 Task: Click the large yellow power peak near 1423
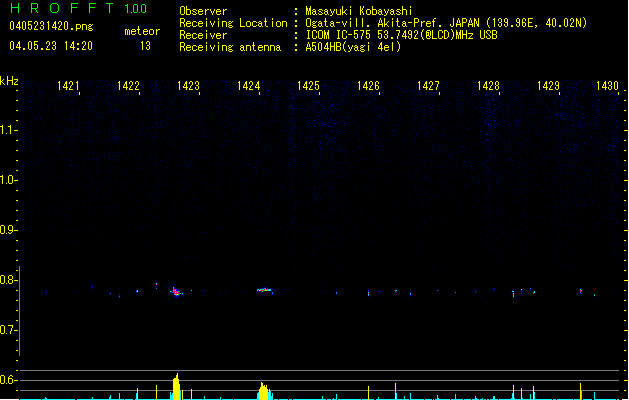[x=177, y=387]
